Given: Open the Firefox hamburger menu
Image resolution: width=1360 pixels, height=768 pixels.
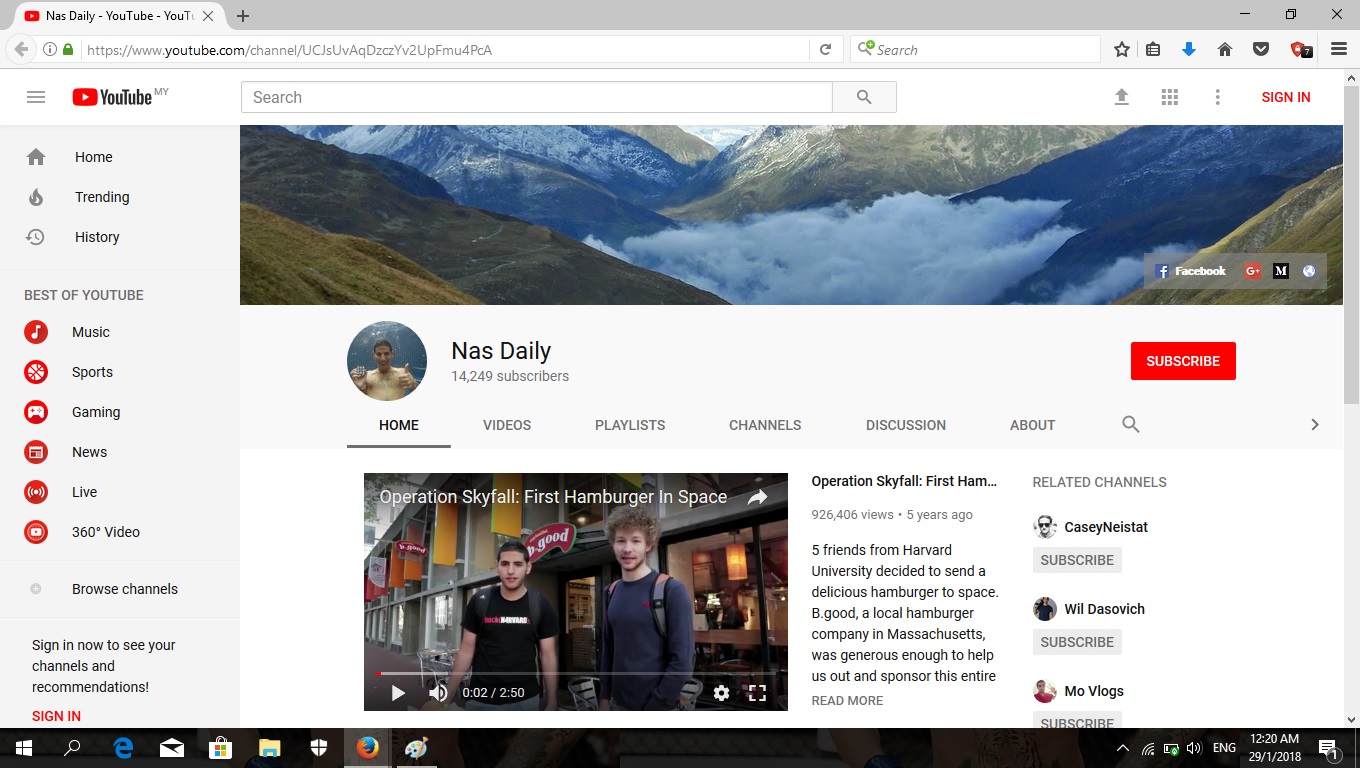Looking at the screenshot, I should click(1339, 49).
